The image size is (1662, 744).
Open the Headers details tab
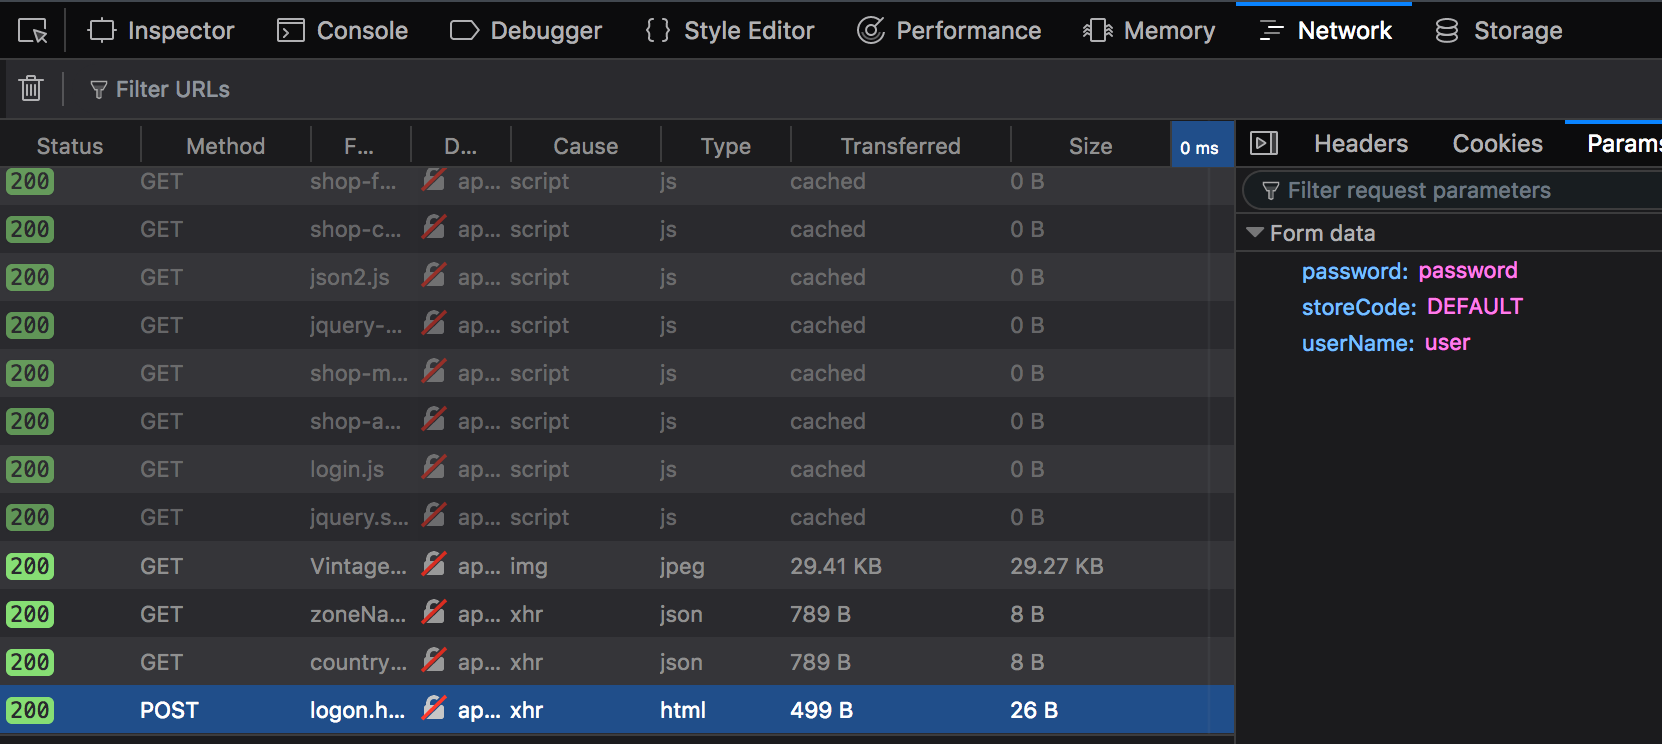[x=1361, y=144]
